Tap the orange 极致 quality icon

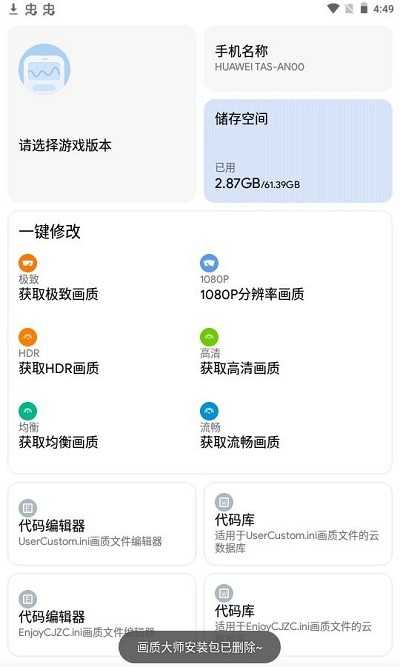tap(28, 263)
